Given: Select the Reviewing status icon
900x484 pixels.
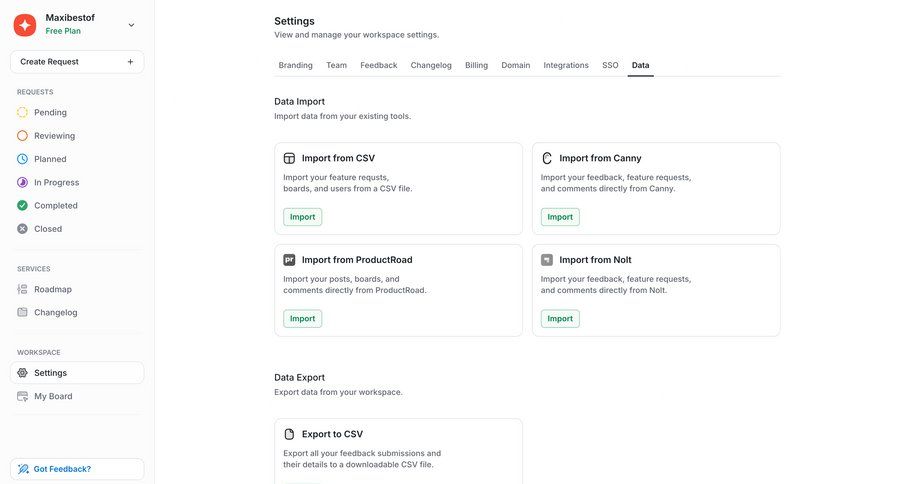Looking at the screenshot, I should point(23,136).
